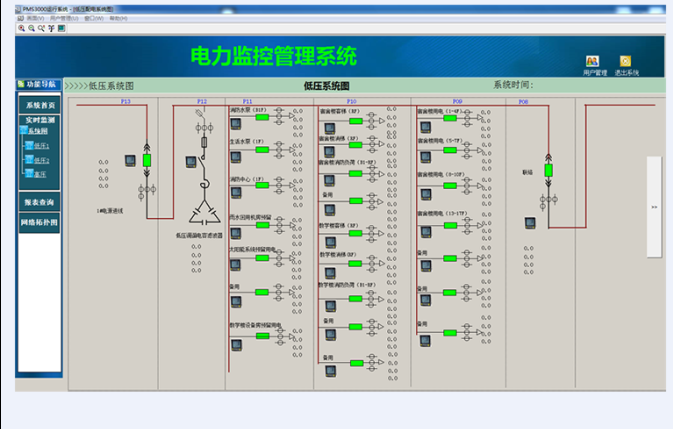This screenshot has height=429, width=673.
Task: Click the zoom in magnifier toolbar icon
Action: 21,28
